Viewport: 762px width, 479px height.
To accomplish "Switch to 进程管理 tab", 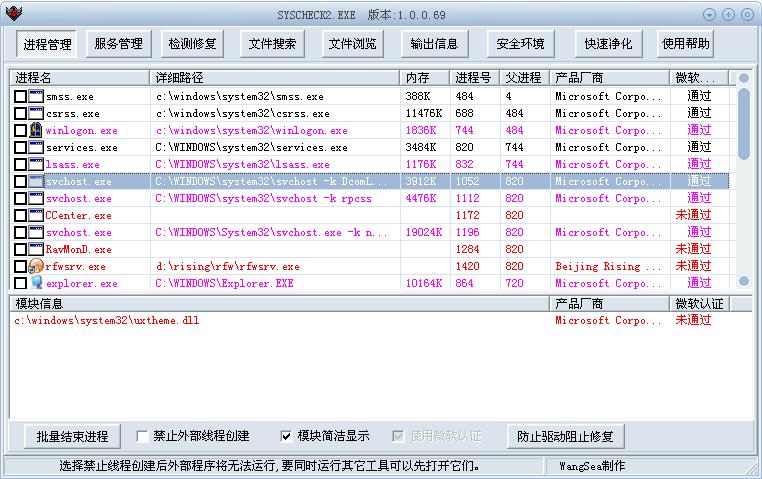I will pyautogui.click(x=47, y=44).
